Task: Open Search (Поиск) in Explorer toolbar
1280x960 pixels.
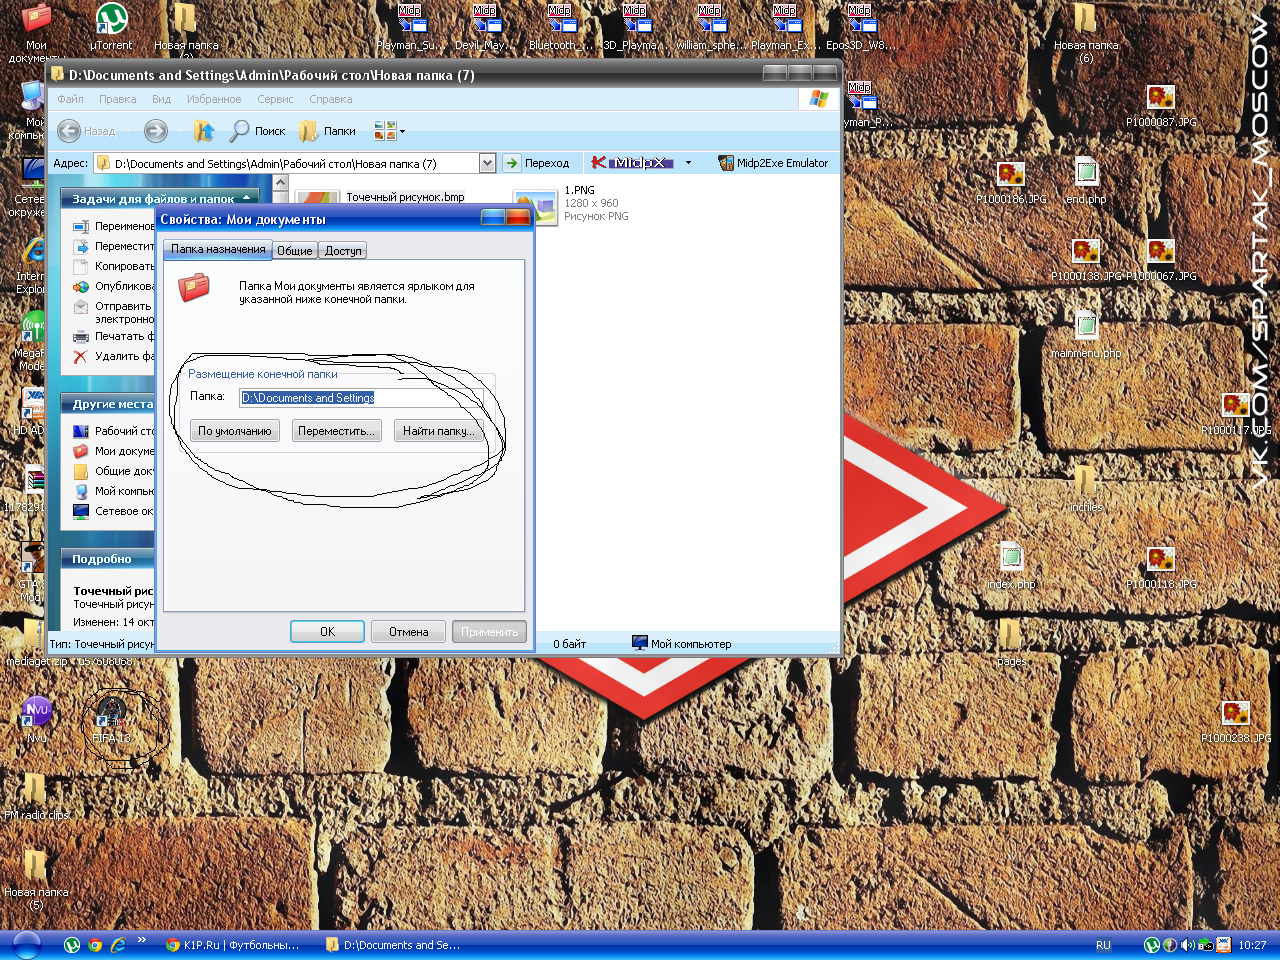Action: click(257, 131)
